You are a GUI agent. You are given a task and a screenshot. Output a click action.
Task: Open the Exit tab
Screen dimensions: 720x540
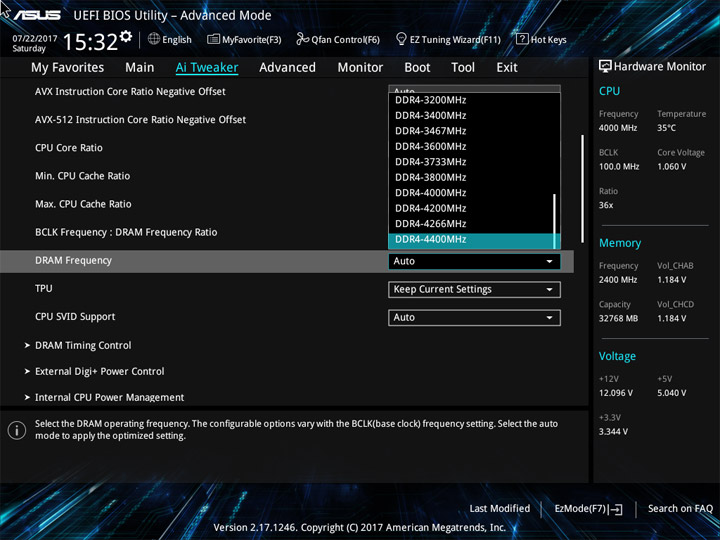tap(507, 68)
